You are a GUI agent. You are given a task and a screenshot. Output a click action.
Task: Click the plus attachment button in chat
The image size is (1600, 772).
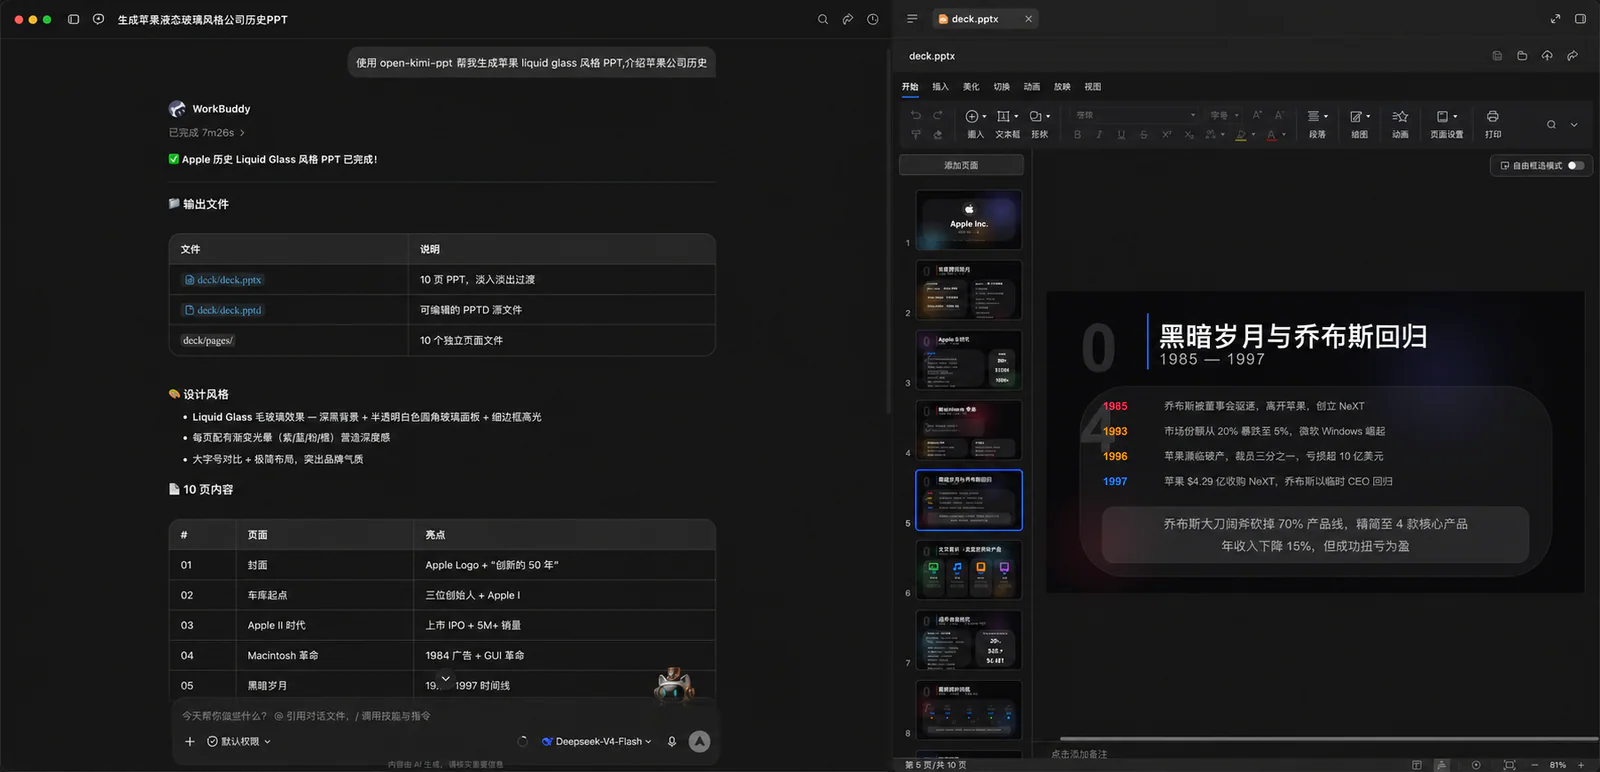click(x=190, y=742)
